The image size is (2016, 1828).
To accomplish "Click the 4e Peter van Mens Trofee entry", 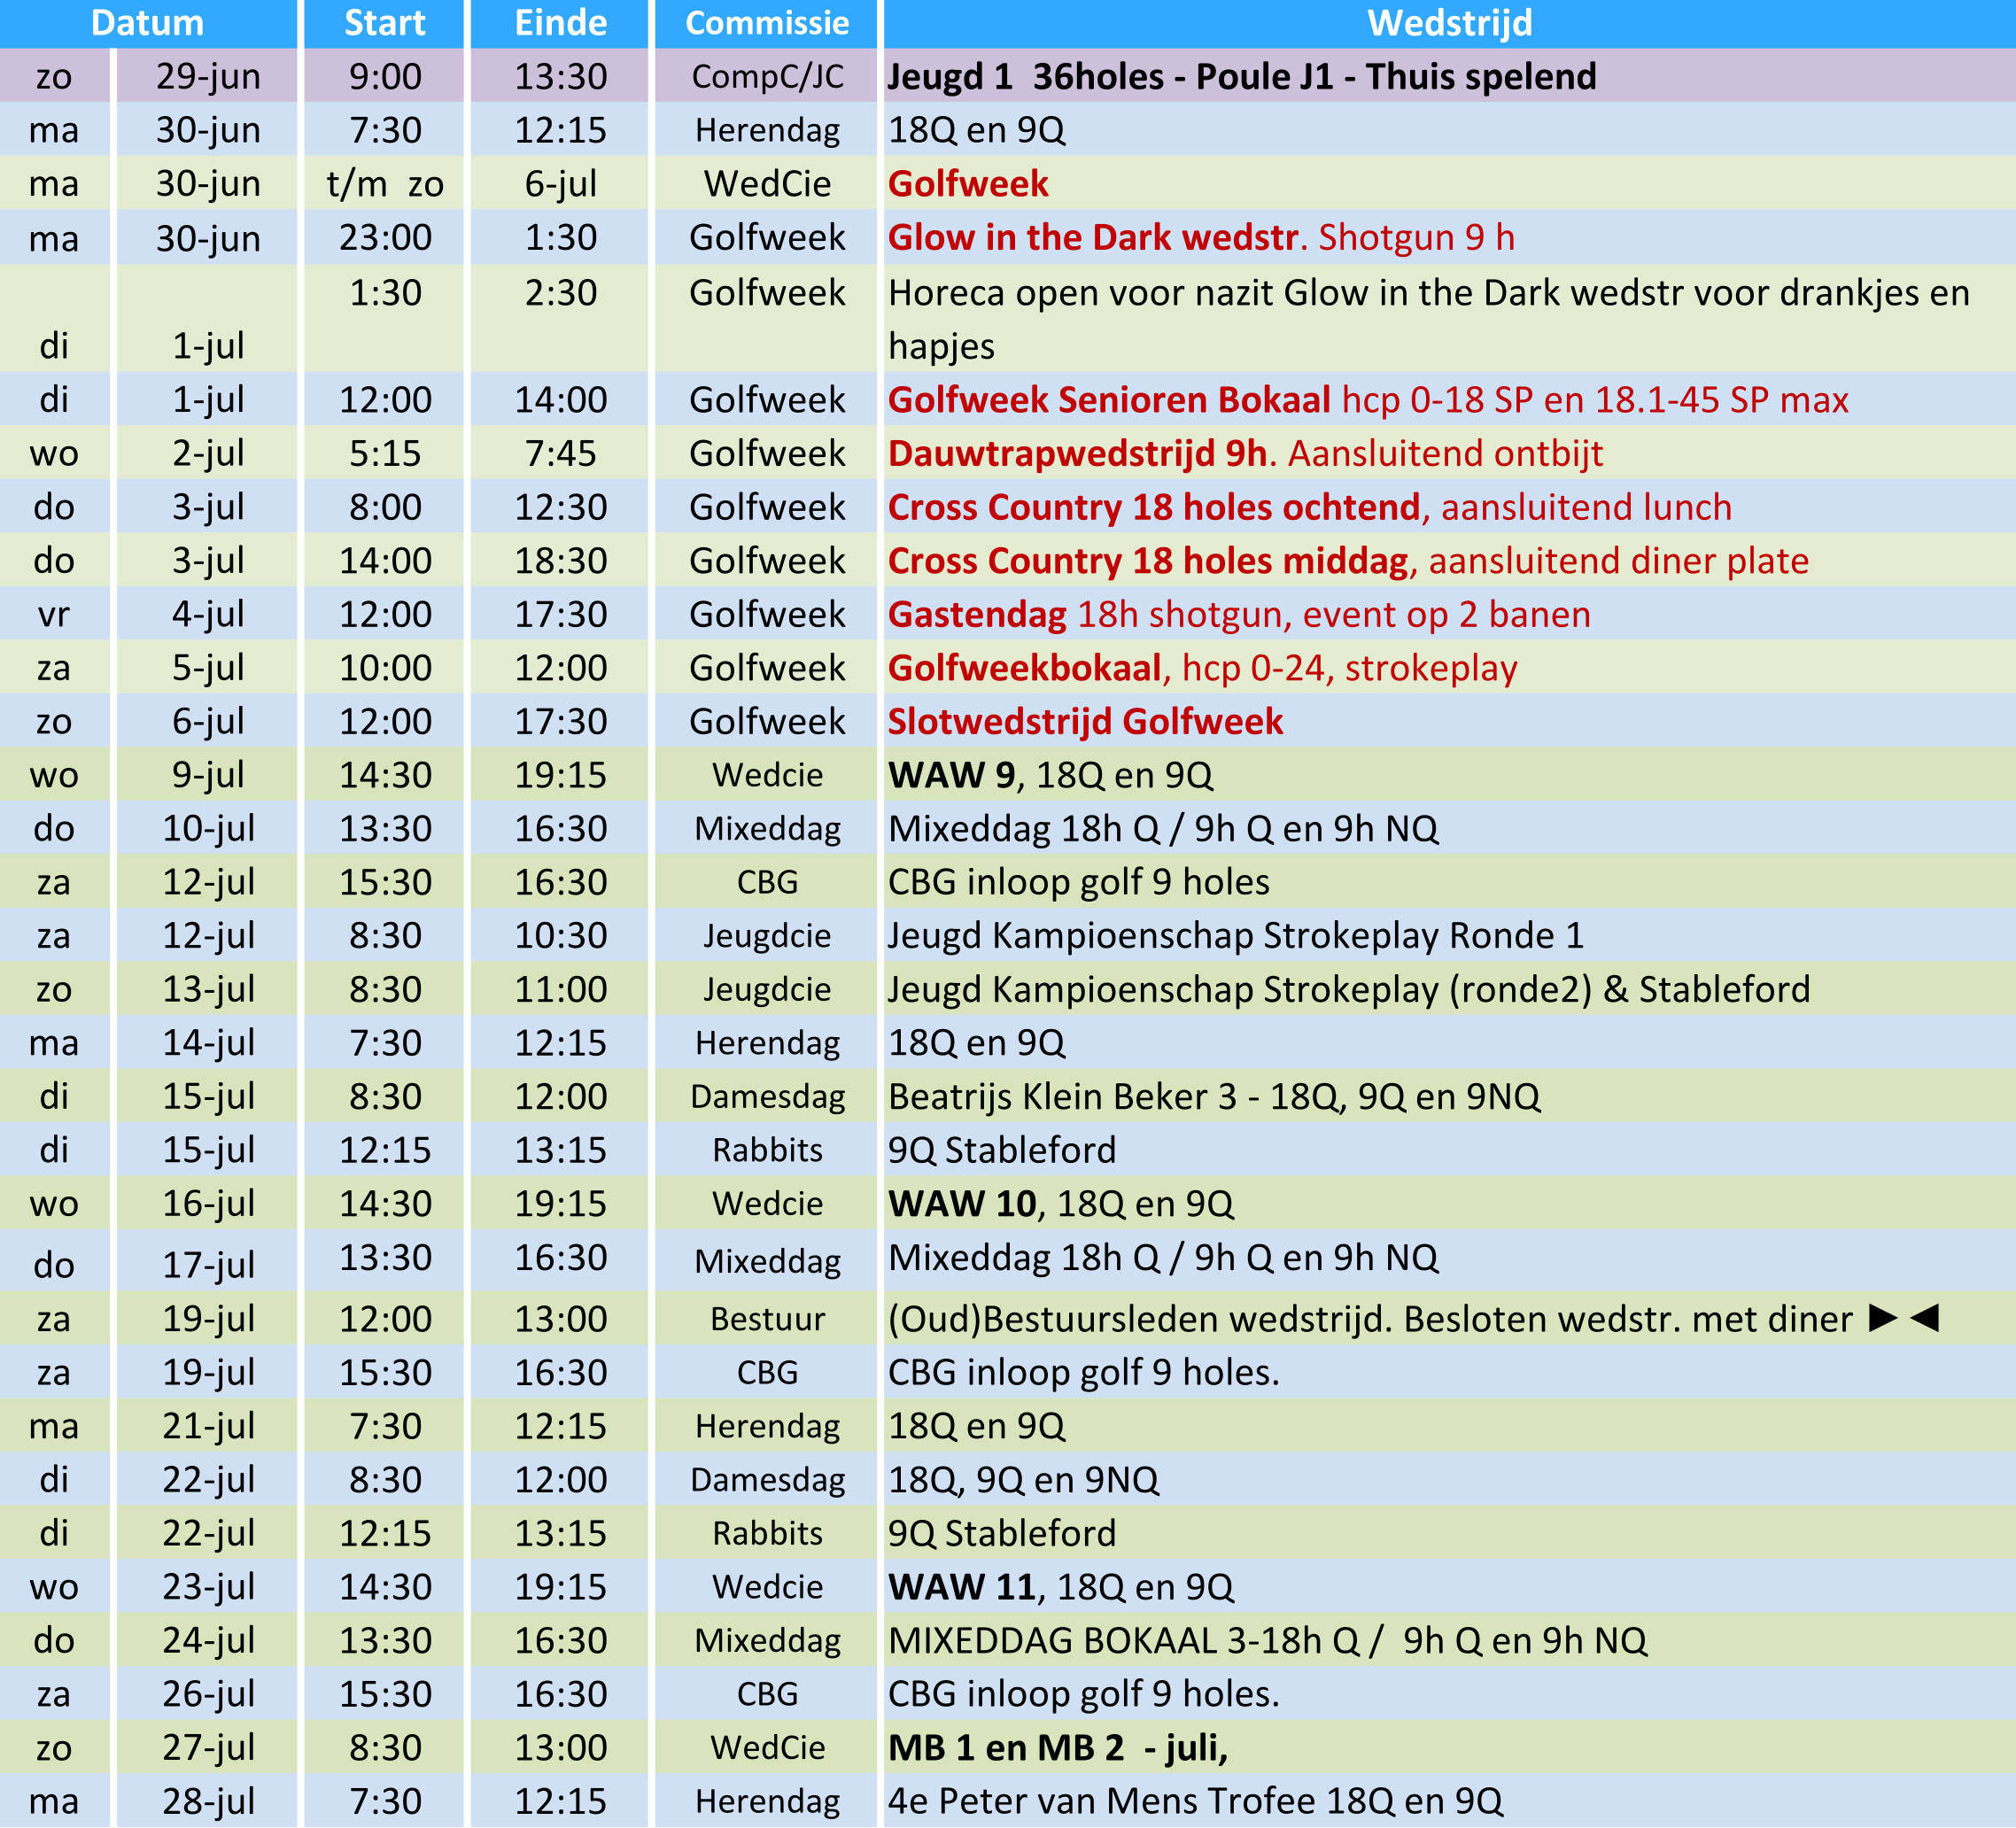I will [x=1195, y=1802].
